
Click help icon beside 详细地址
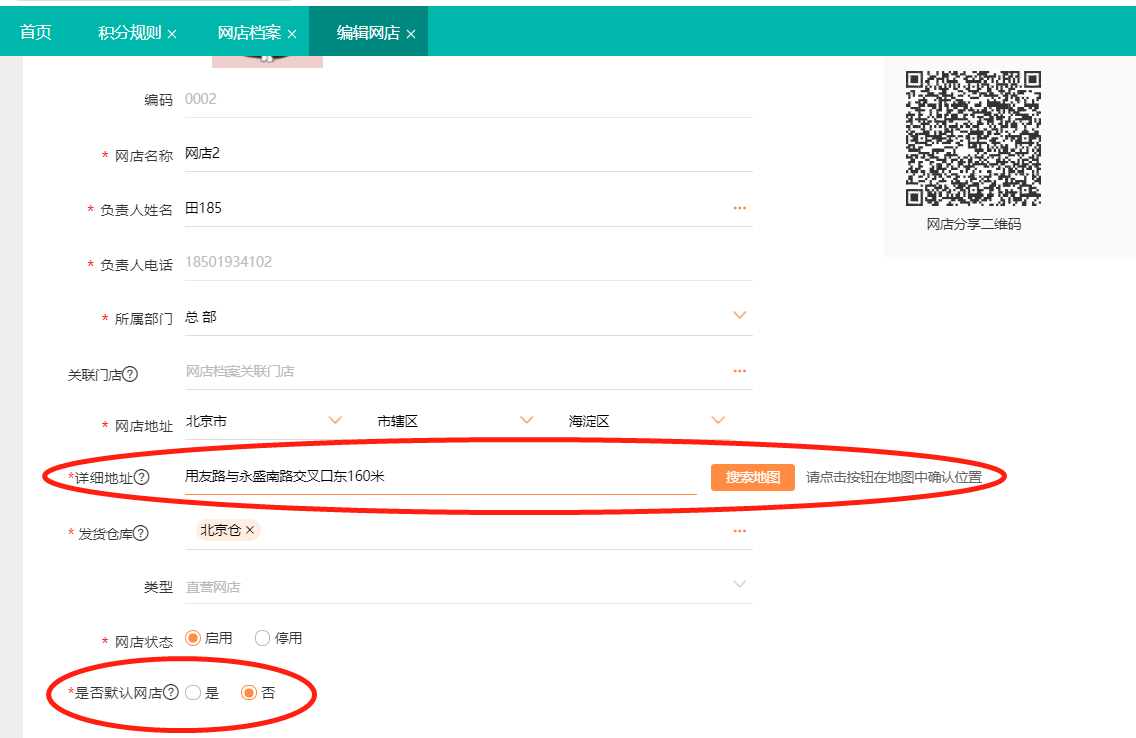point(142,477)
